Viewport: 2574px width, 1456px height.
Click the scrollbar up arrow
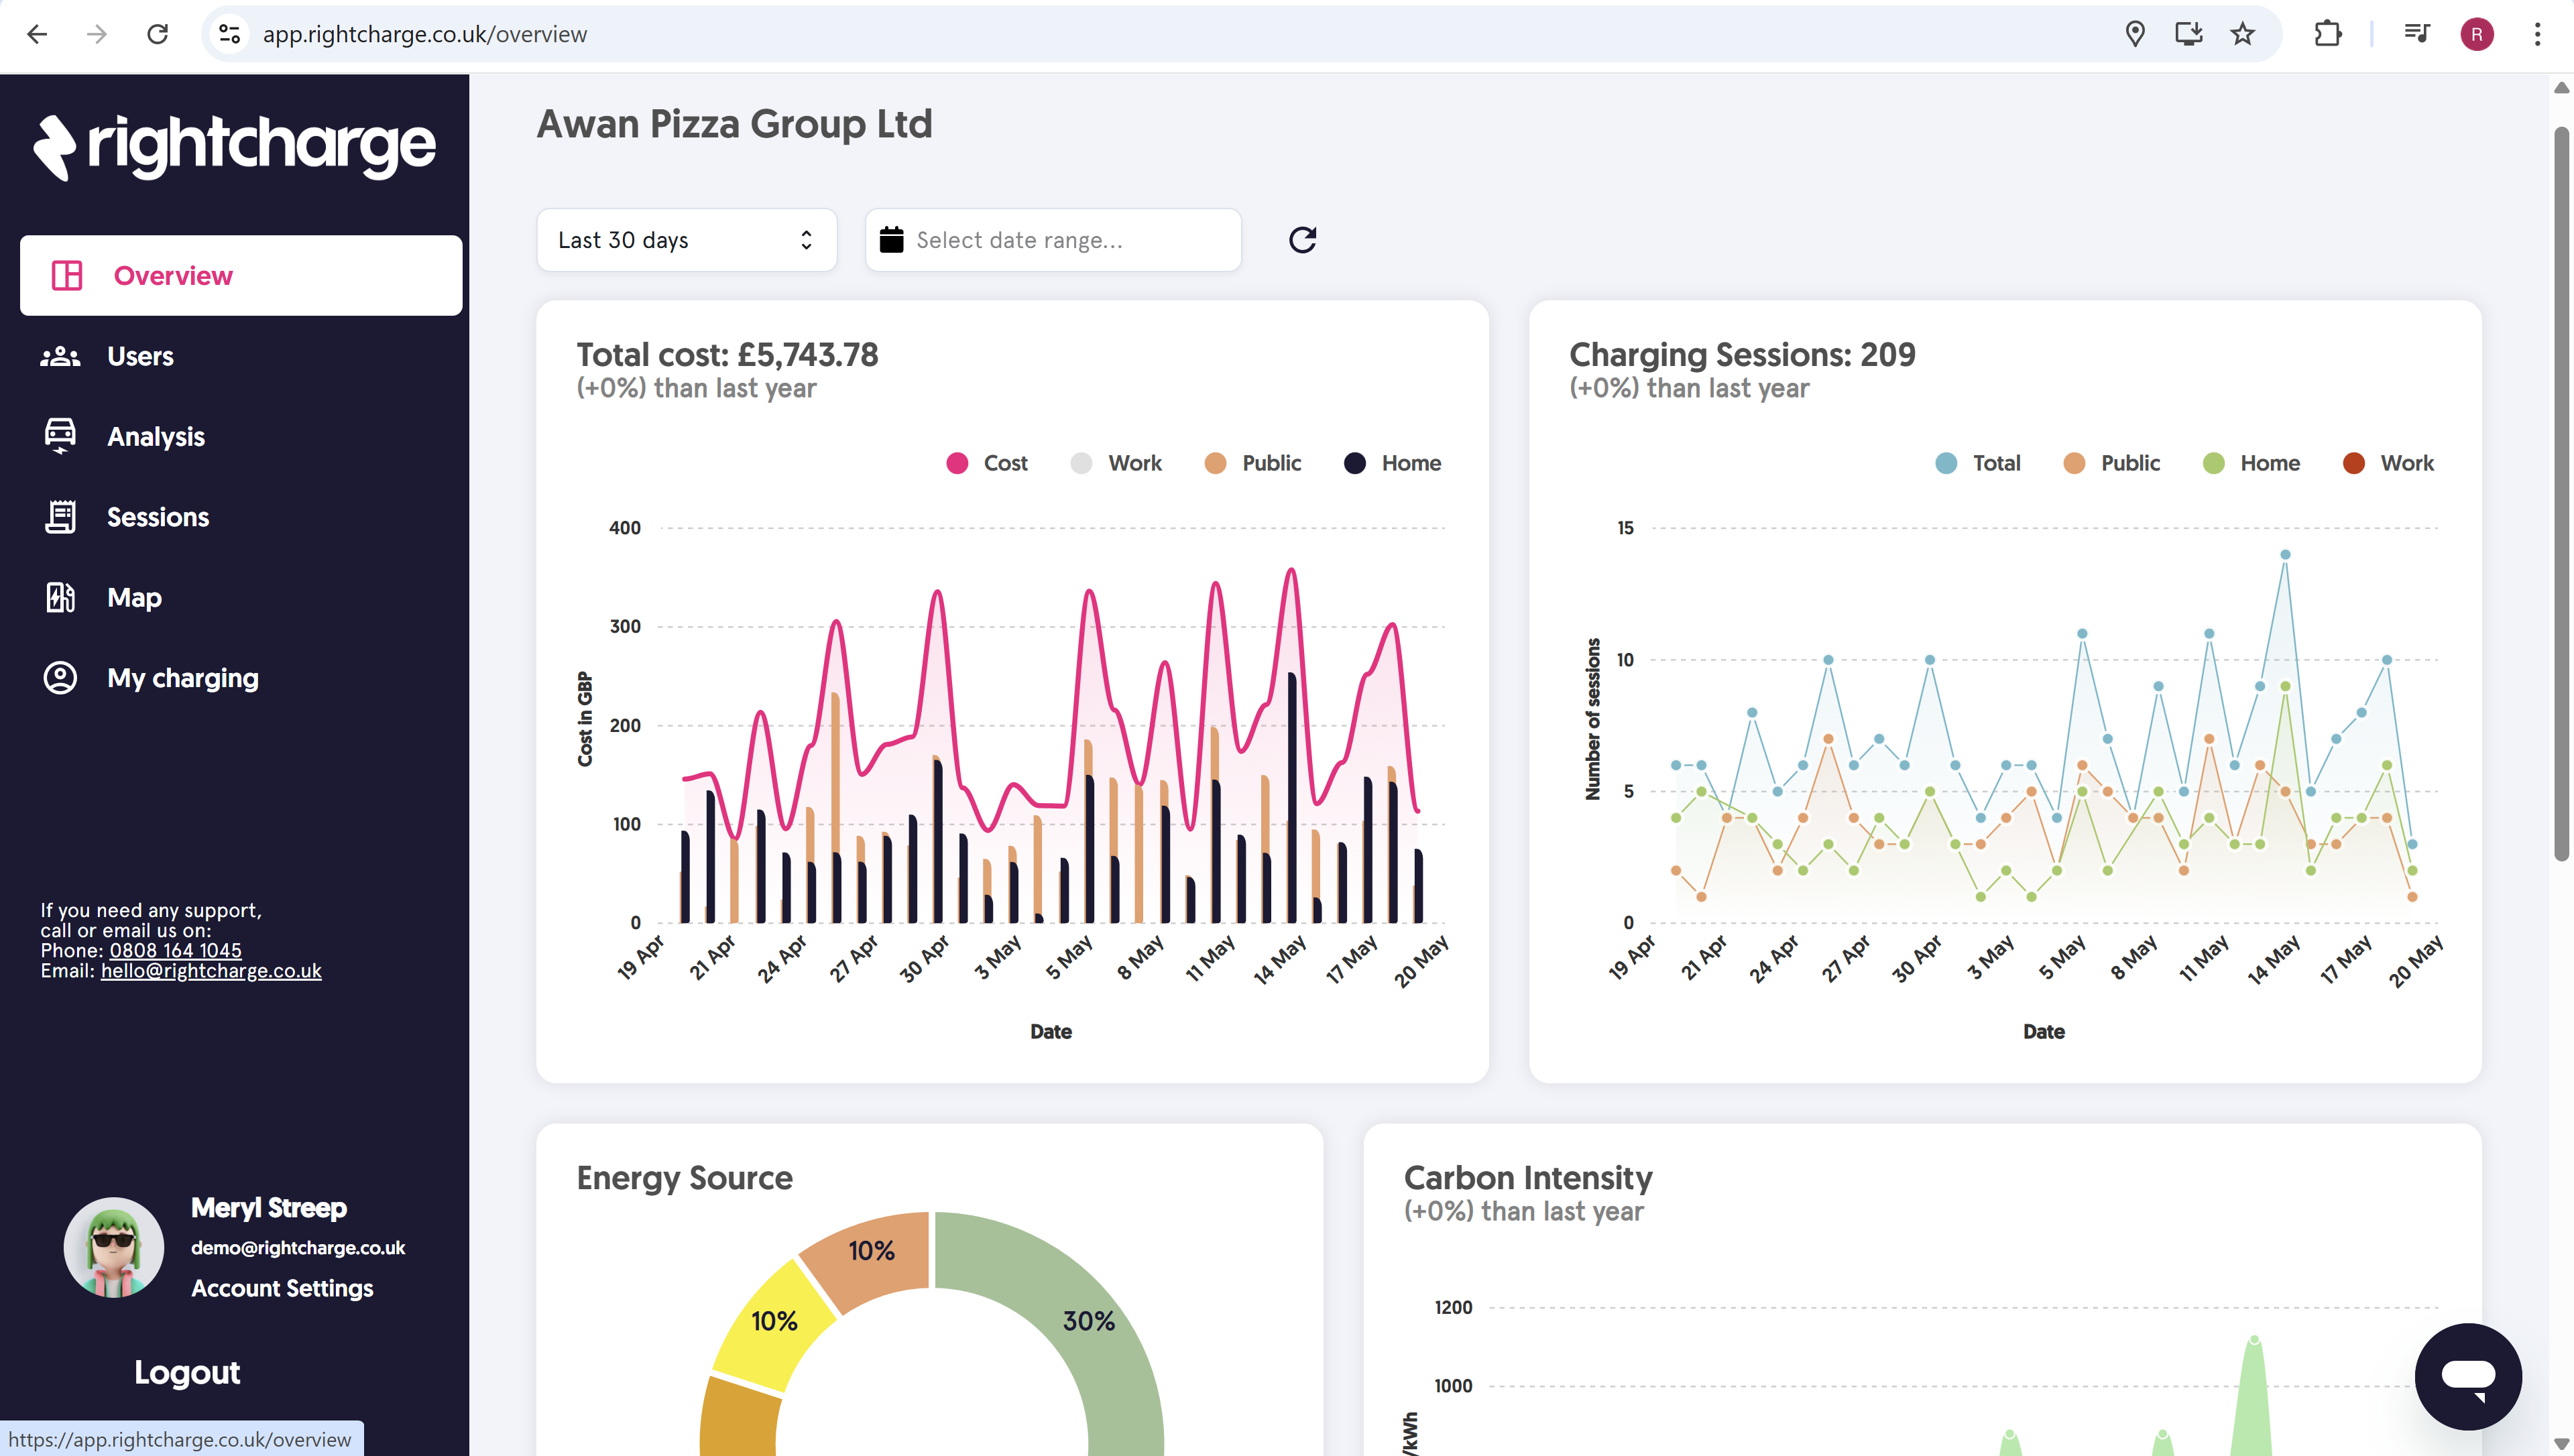(2561, 88)
